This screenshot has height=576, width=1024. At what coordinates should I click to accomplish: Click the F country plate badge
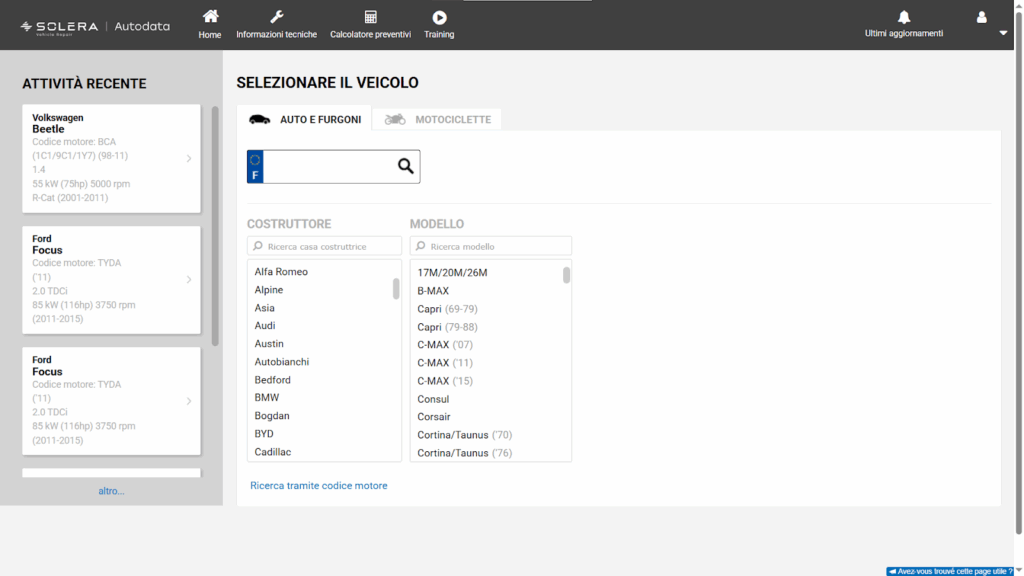[255, 167]
